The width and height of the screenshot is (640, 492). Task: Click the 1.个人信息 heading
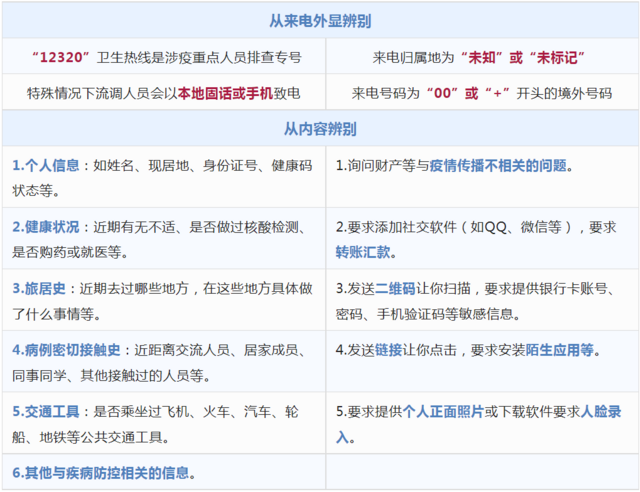pos(45,165)
